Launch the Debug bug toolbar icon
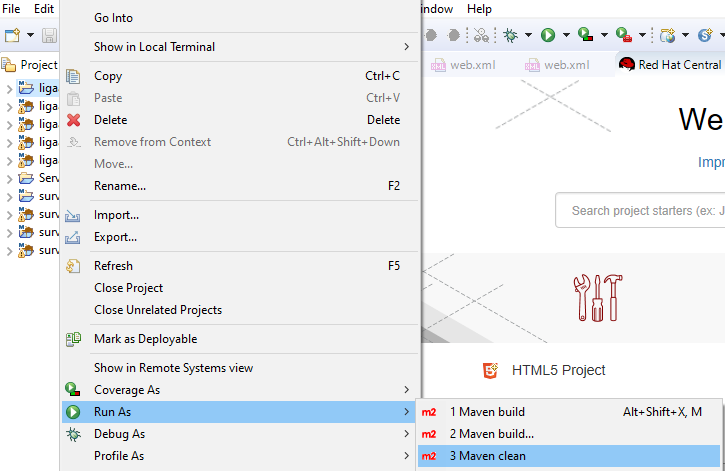 point(510,35)
